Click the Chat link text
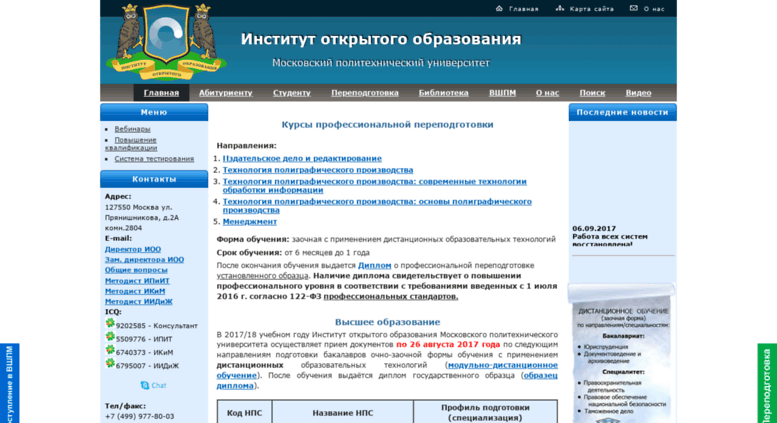 (159, 385)
